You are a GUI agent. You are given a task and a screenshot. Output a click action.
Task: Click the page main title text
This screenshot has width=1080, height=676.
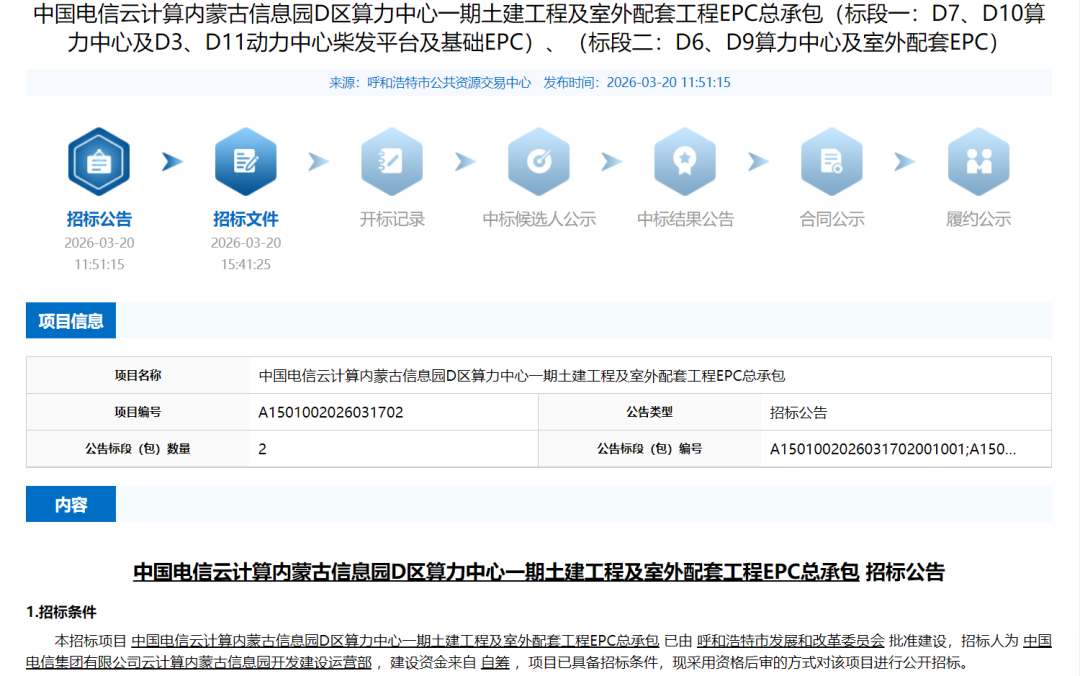point(539,28)
